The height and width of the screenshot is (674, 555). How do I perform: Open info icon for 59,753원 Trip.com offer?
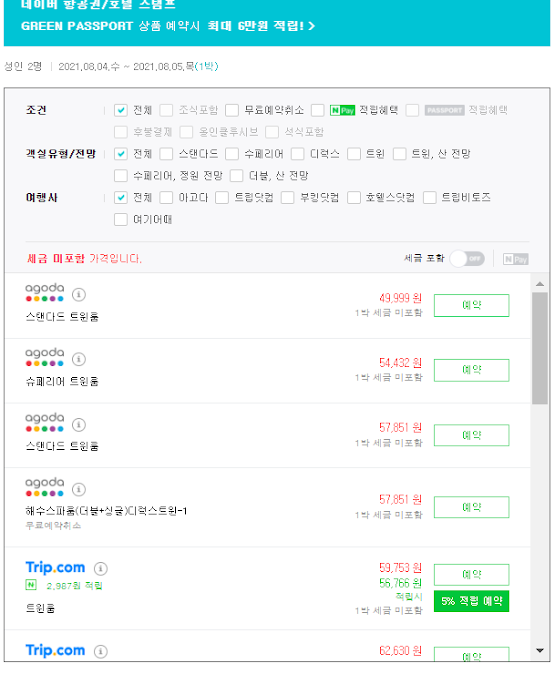point(101,569)
